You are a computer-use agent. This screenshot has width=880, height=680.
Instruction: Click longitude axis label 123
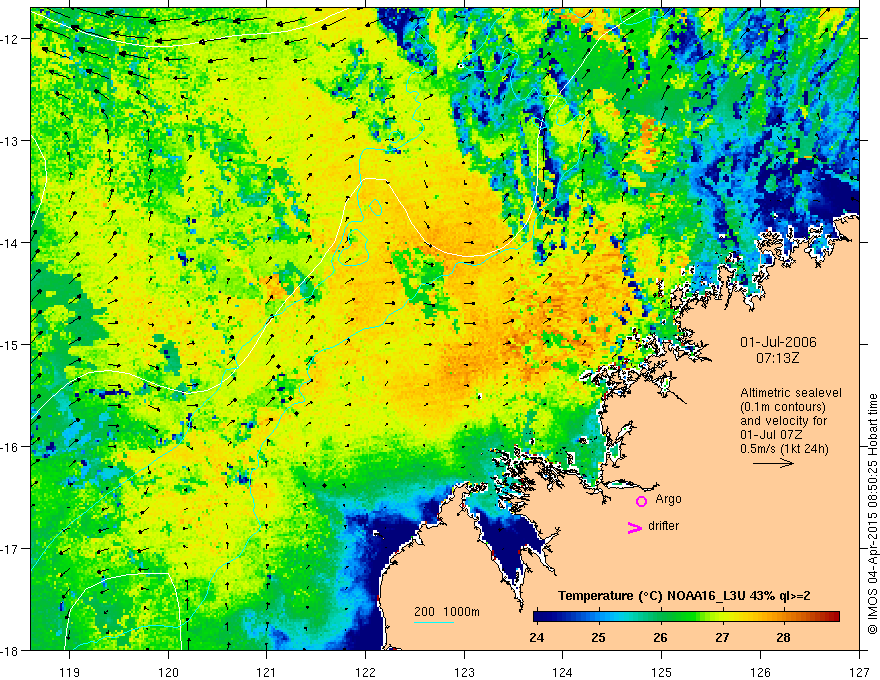coord(464,671)
